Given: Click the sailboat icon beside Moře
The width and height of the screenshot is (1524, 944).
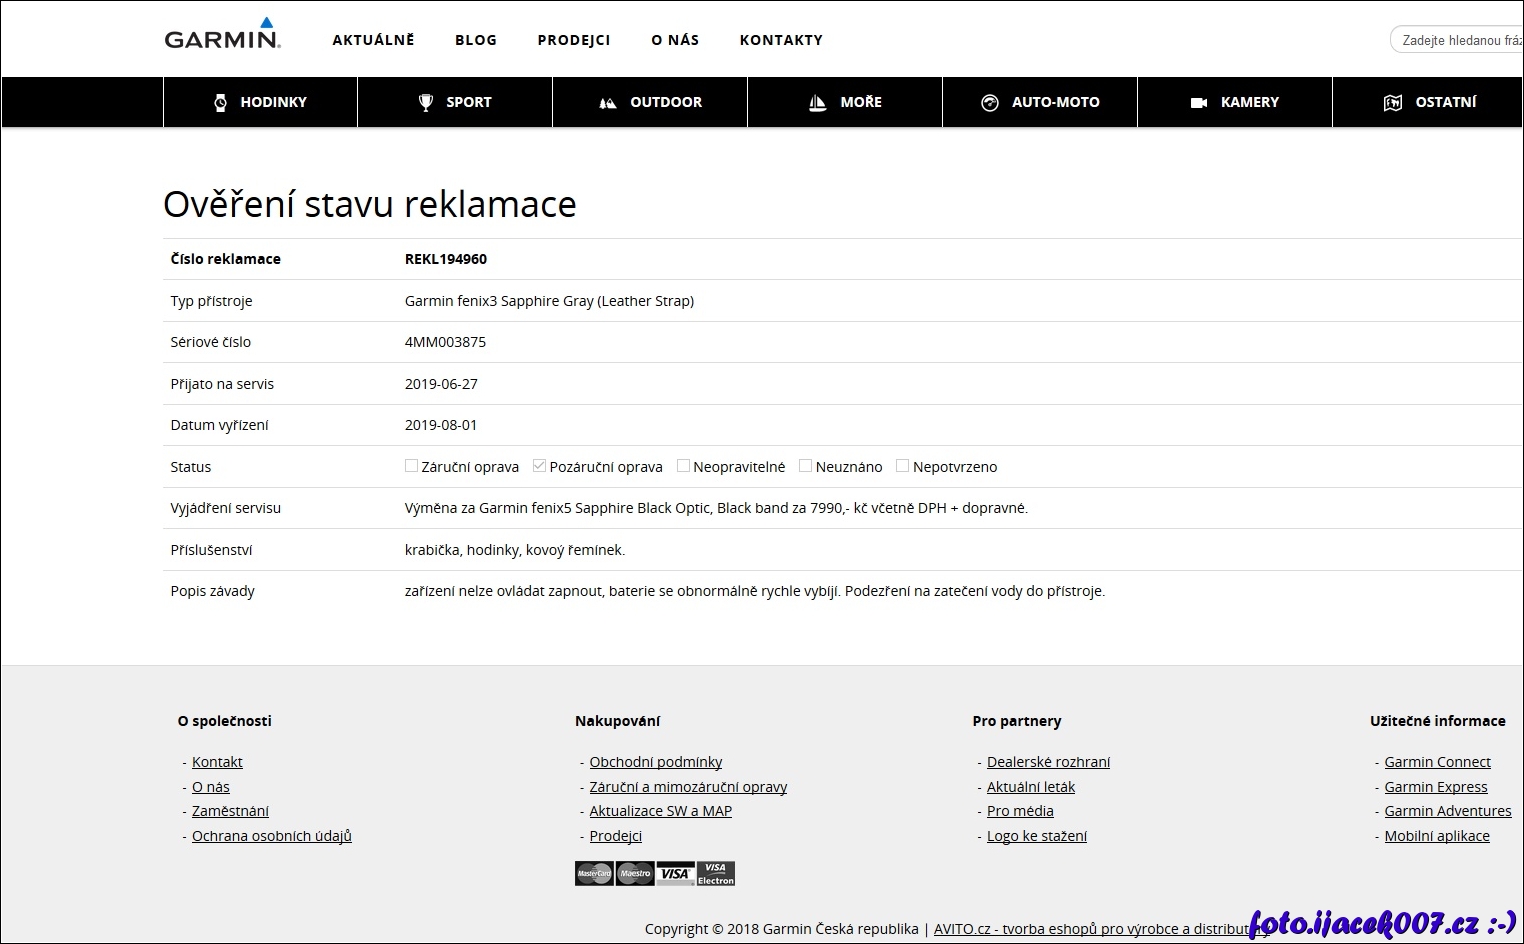Looking at the screenshot, I should 817,102.
